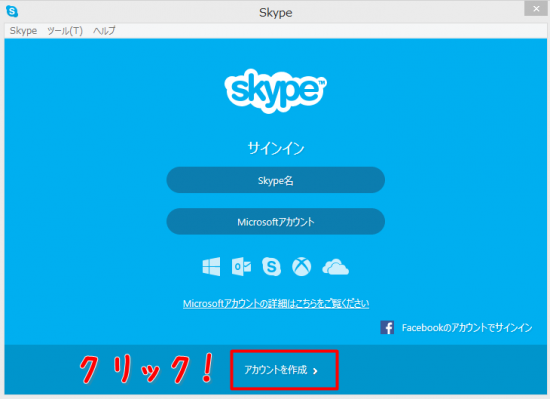The width and height of the screenshot is (550, 399).
Task: Close the Skype window
Action: point(536,9)
